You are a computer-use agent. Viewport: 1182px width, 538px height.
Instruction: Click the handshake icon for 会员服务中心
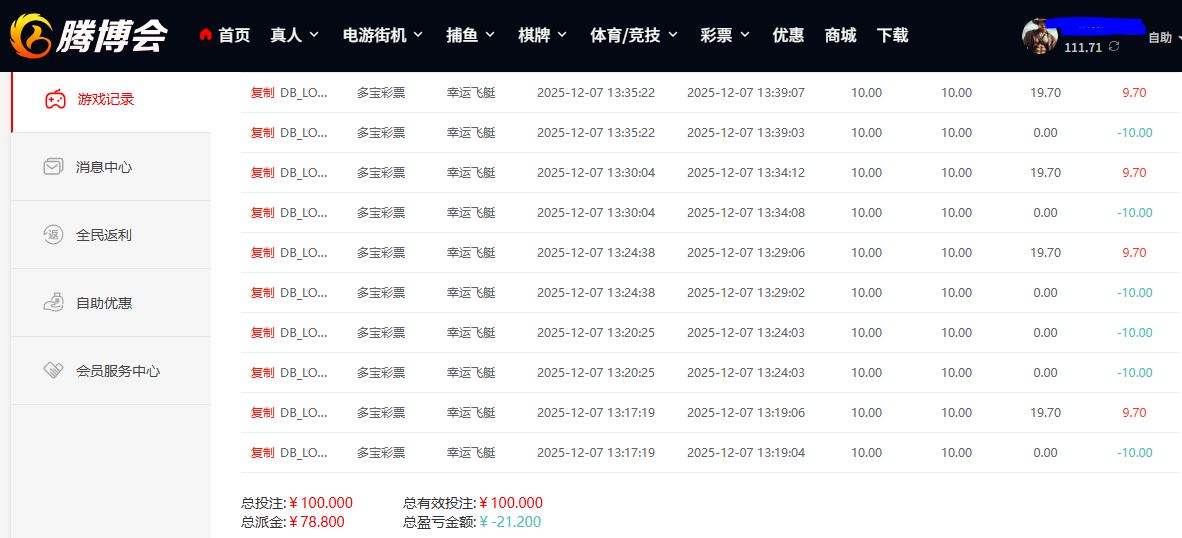pyautogui.click(x=53, y=370)
